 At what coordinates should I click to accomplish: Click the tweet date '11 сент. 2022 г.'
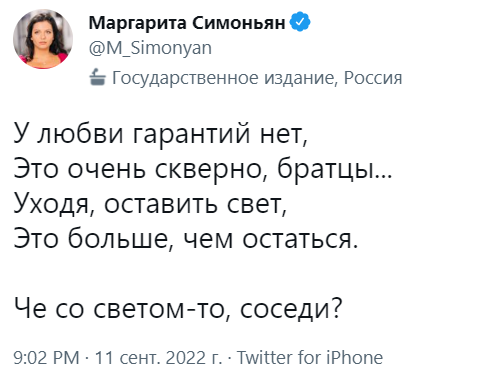click(x=158, y=358)
